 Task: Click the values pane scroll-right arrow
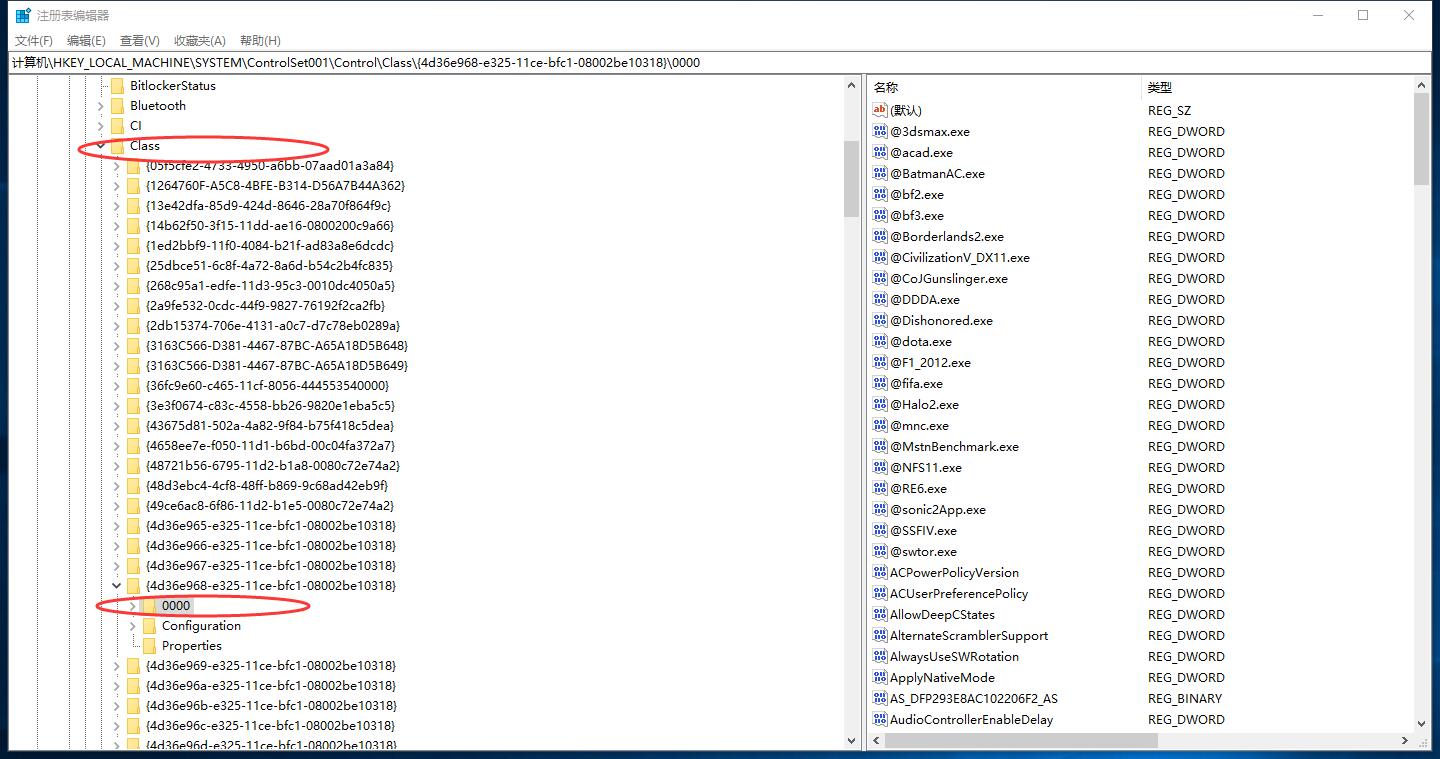pos(1405,741)
